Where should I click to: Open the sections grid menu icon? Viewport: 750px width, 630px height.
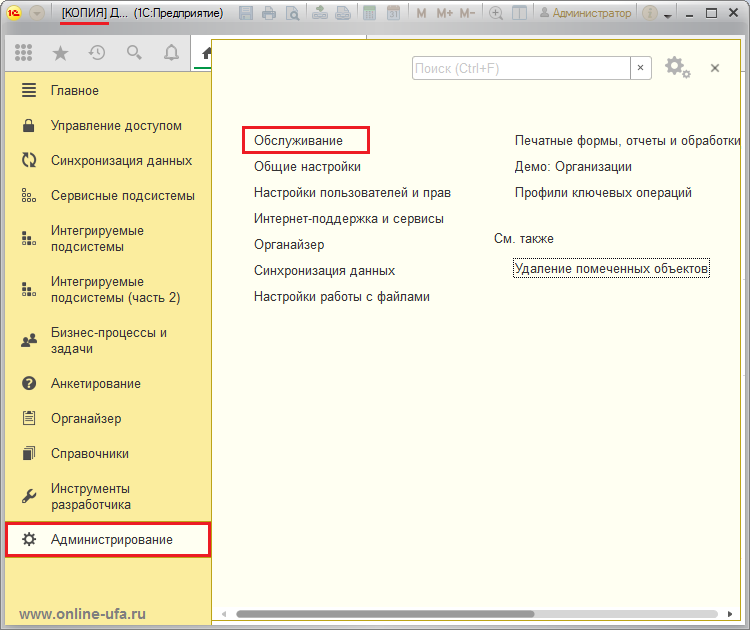click(23, 53)
